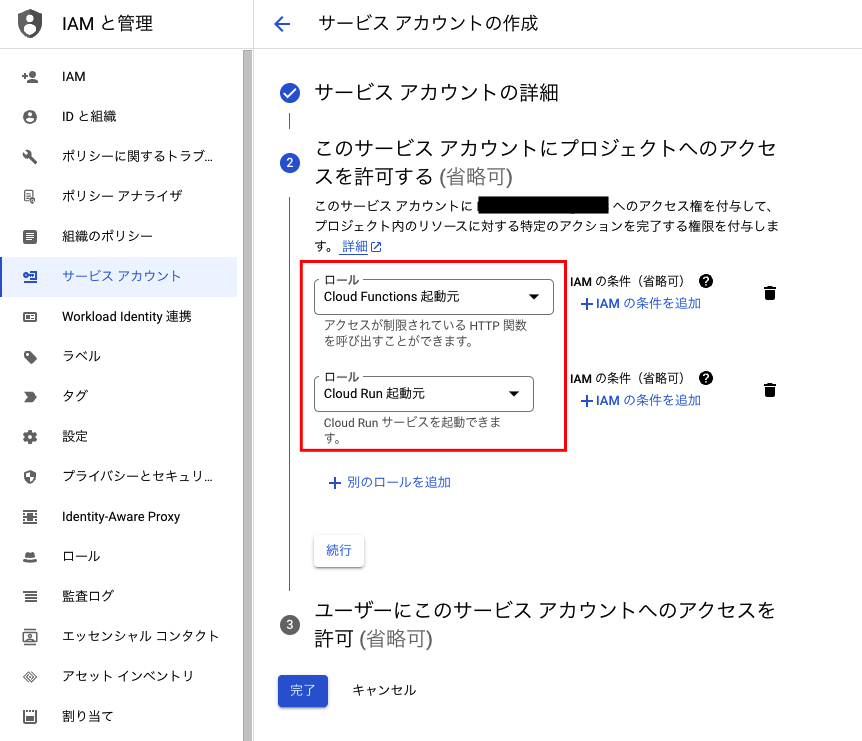Click the IAM と管理 header title
Viewport: 862px width, 741px height.
tap(107, 24)
